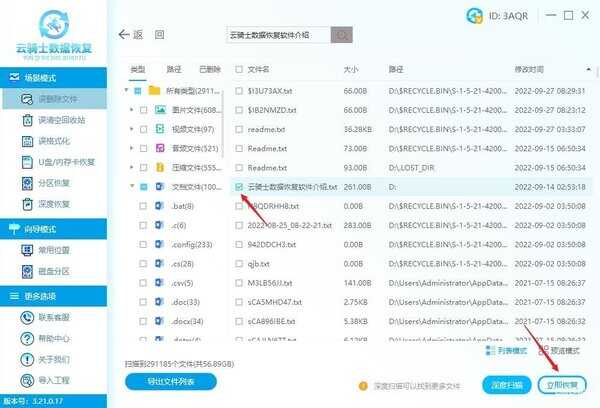
Task: Switch to the 已删除 tab
Action: tap(210, 69)
